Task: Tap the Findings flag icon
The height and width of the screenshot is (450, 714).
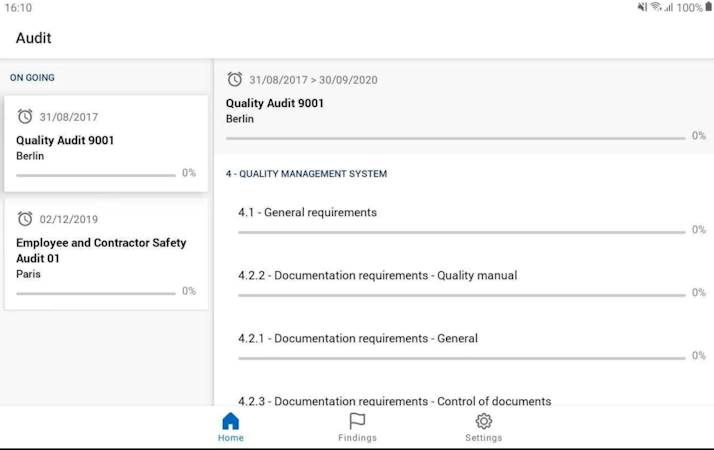Action: (x=357, y=421)
